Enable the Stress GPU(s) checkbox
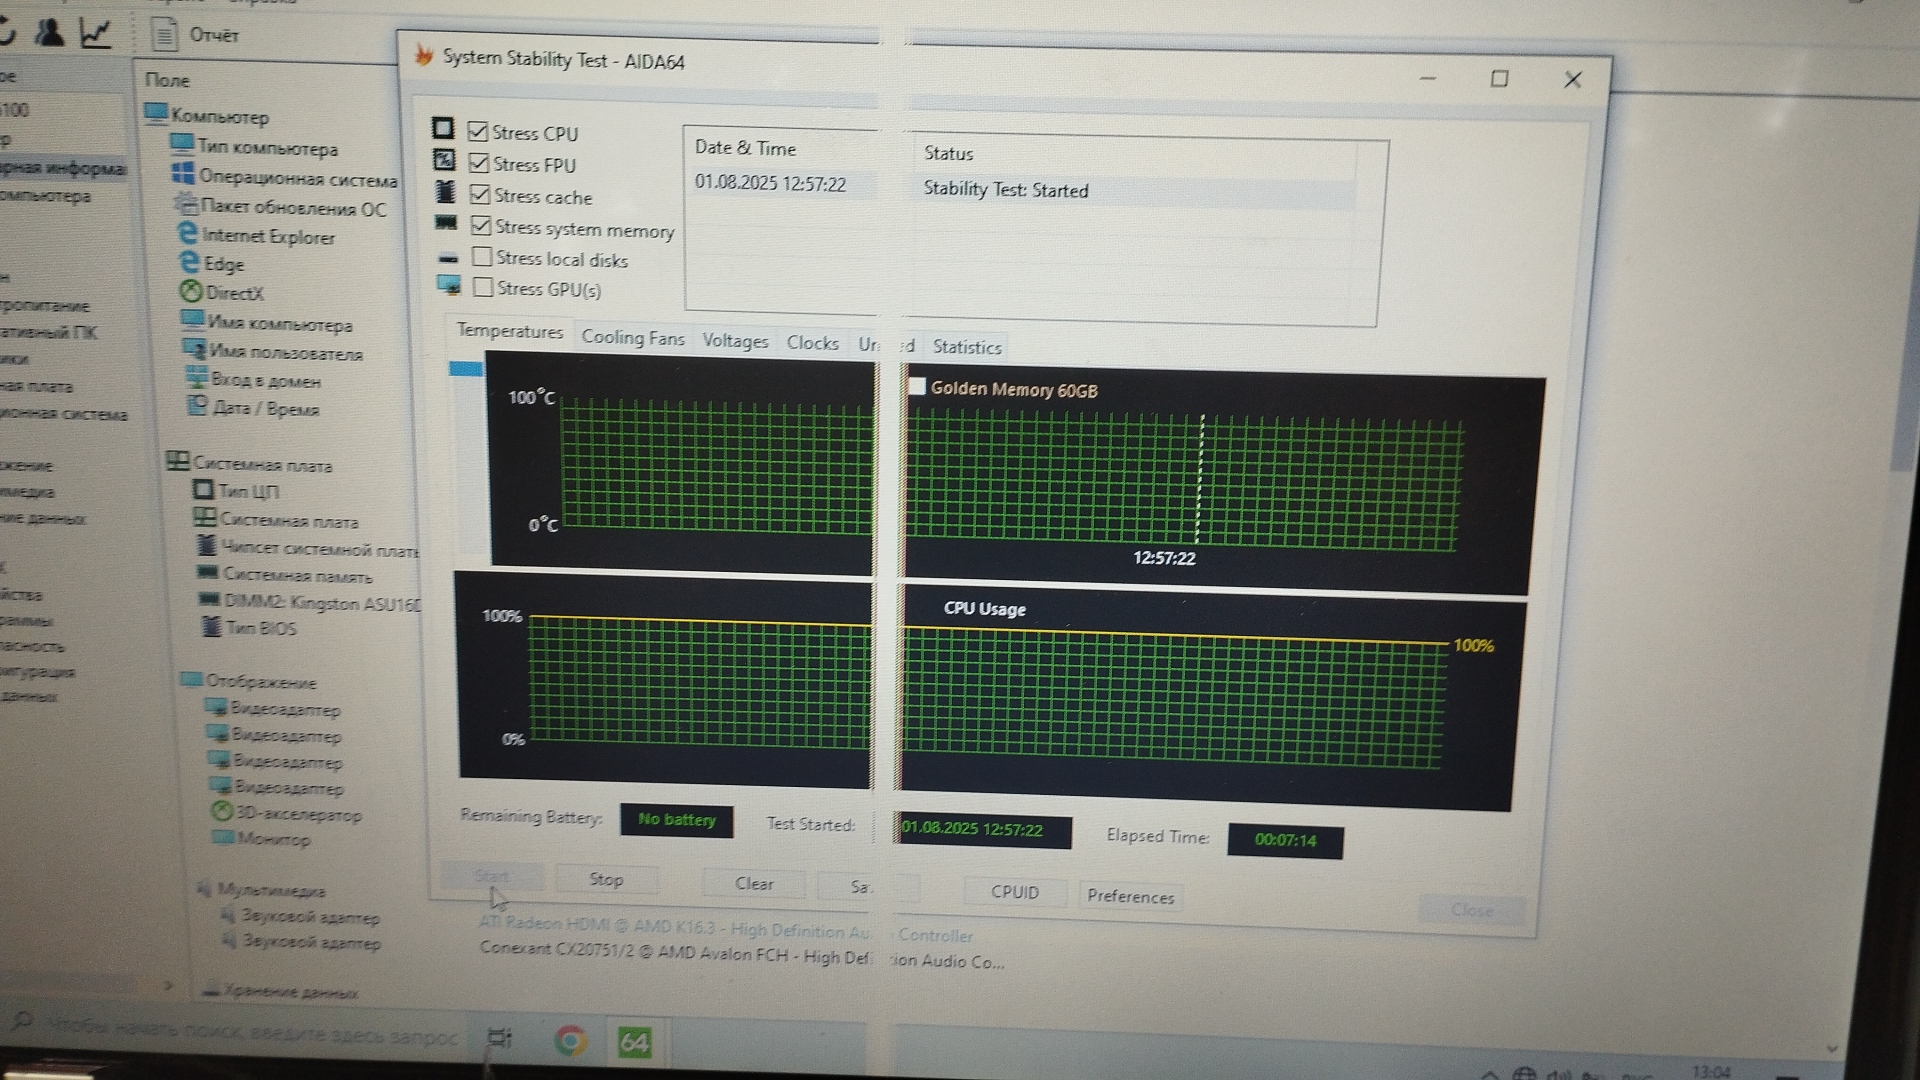1920x1080 pixels. (x=483, y=288)
